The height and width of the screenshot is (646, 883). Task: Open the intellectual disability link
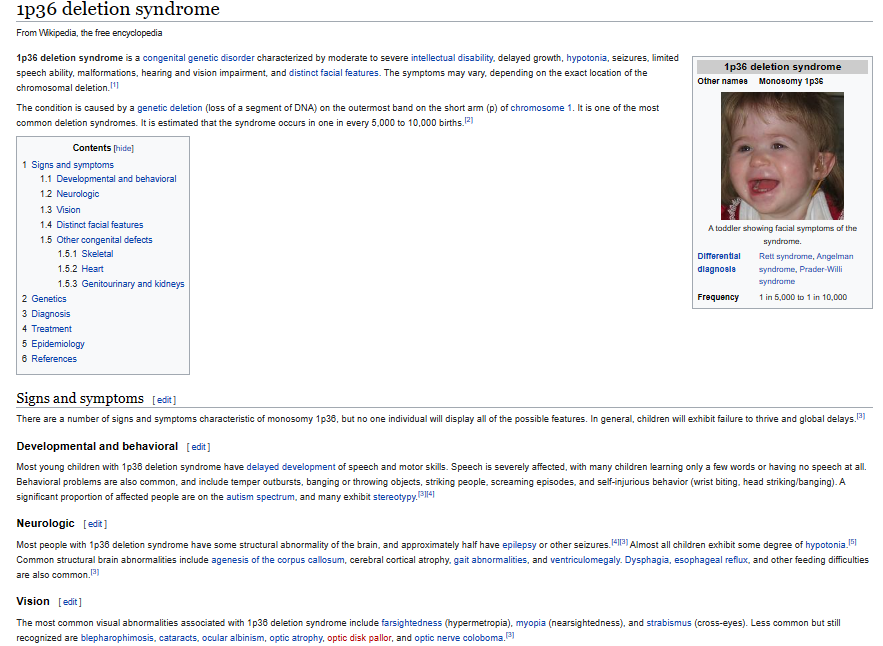[x=452, y=58]
